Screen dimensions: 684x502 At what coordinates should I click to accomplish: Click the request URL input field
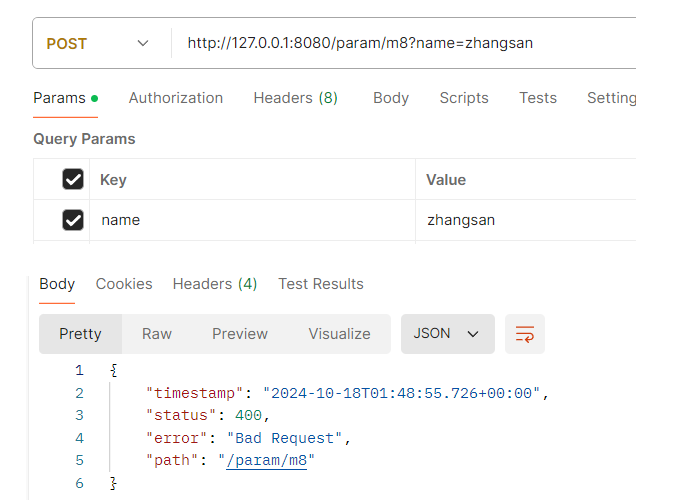click(x=404, y=43)
